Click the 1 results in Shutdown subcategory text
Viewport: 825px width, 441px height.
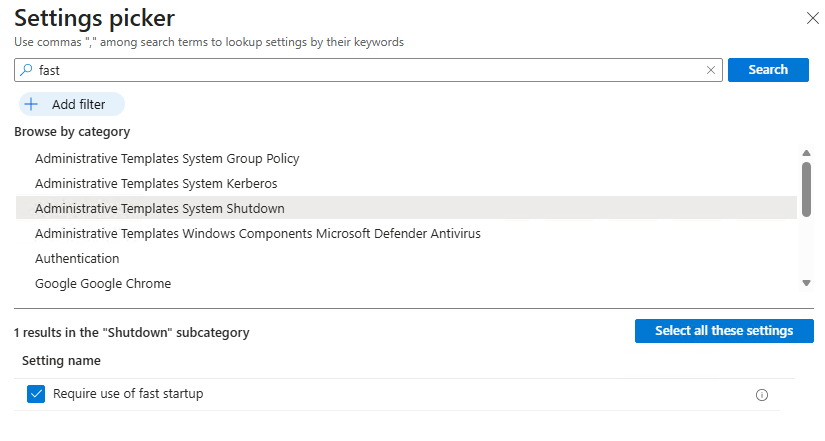[x=132, y=333]
